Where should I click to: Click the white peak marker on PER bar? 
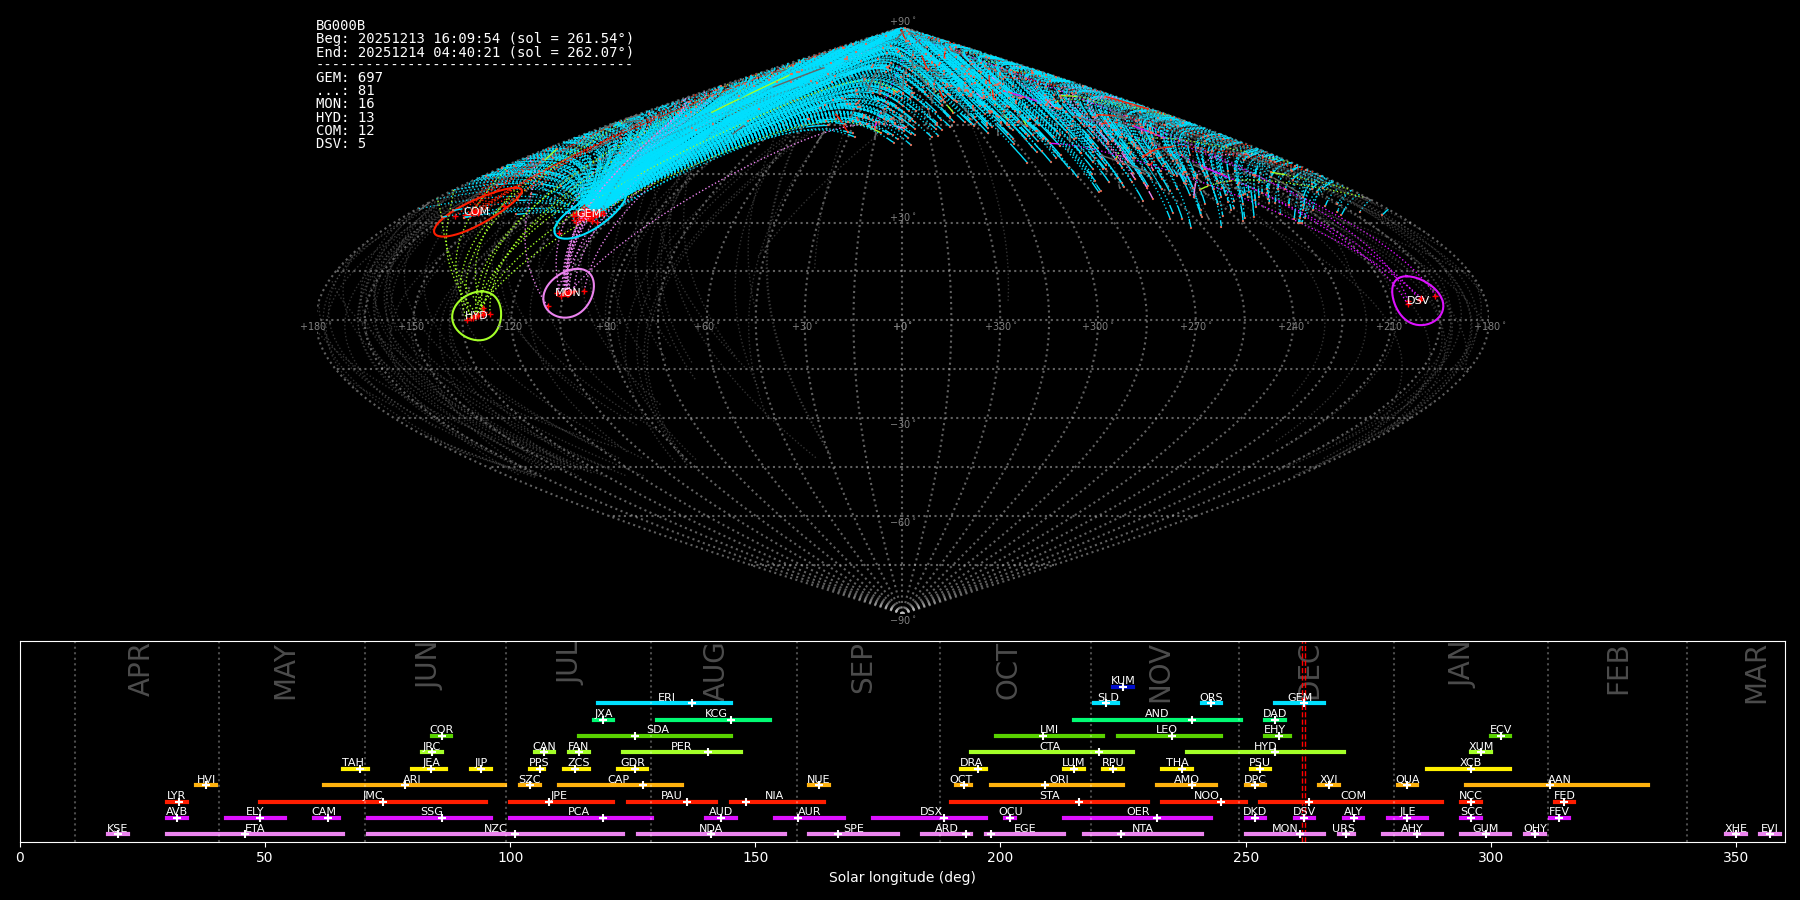(x=708, y=752)
